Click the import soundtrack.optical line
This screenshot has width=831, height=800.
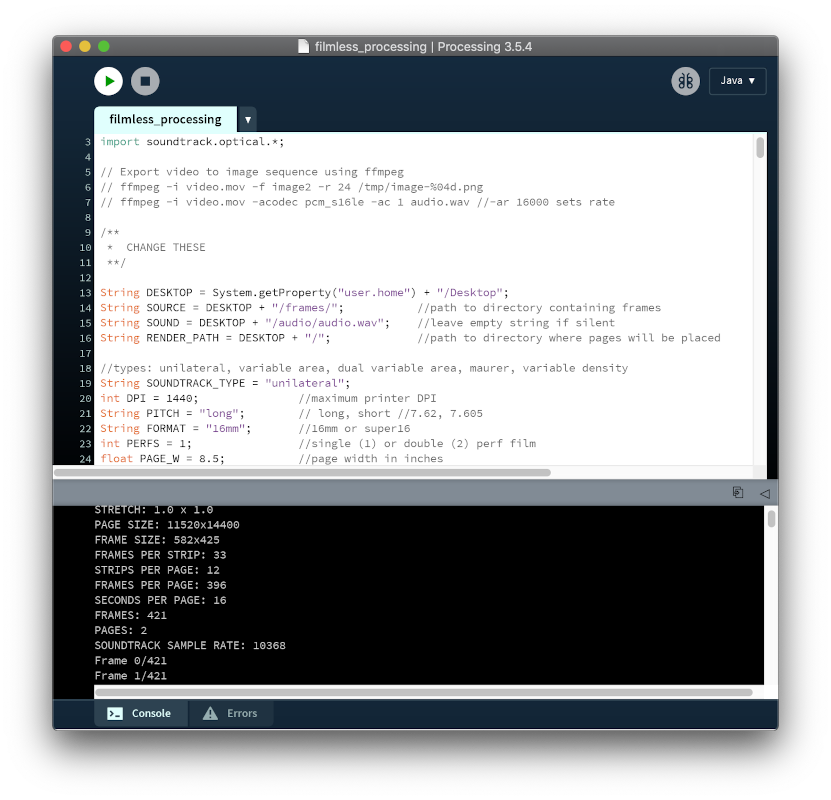(x=192, y=141)
